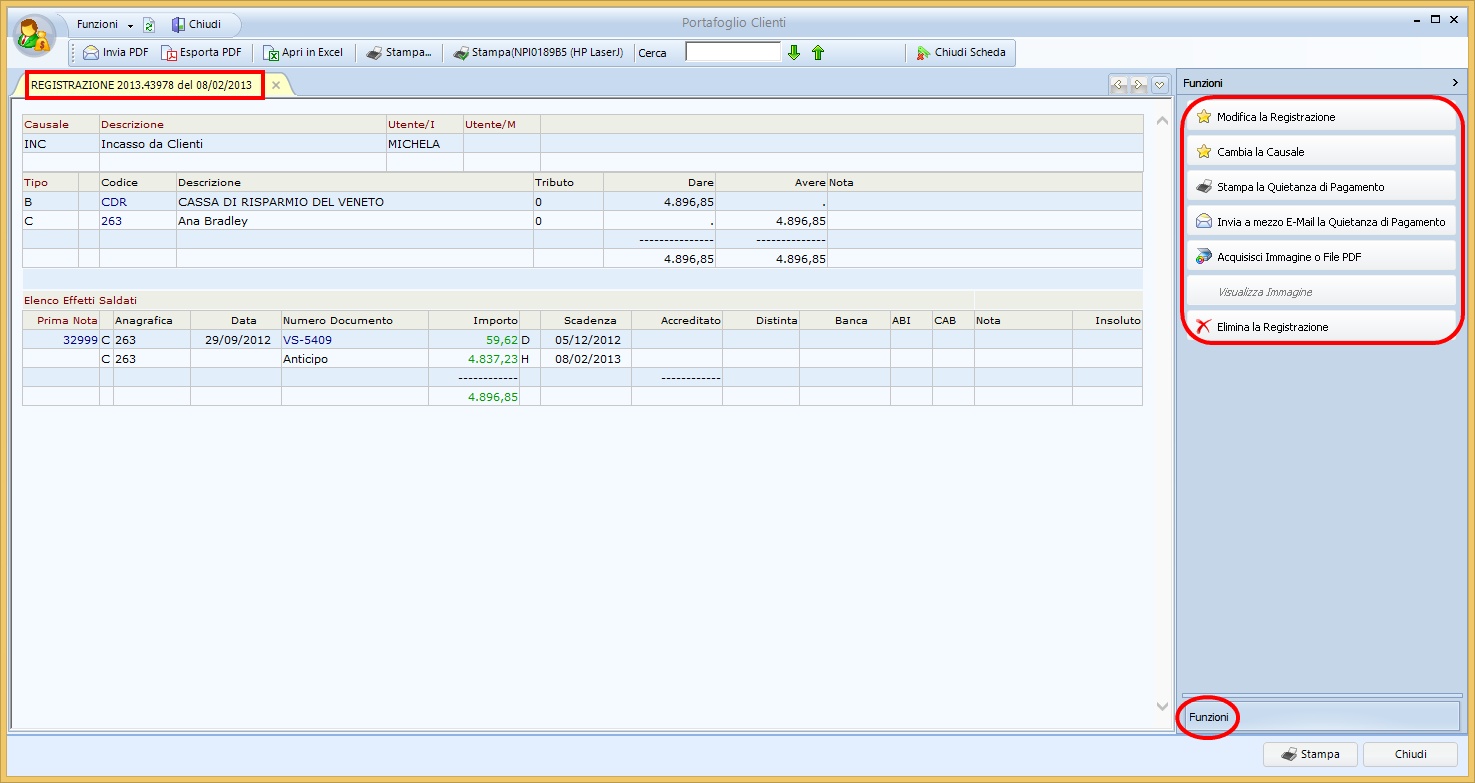The image size is (1475, 783).
Task: Close the REGISTRAZIONE tab with its X
Action: pyautogui.click(x=276, y=85)
